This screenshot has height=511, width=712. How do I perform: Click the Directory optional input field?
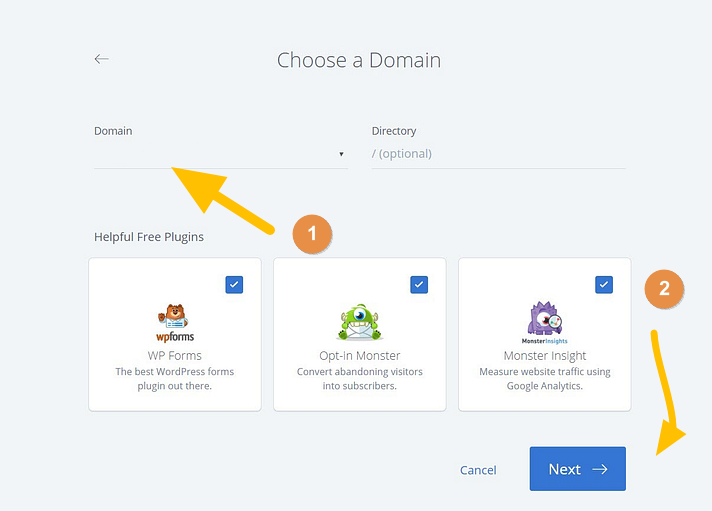(498, 154)
